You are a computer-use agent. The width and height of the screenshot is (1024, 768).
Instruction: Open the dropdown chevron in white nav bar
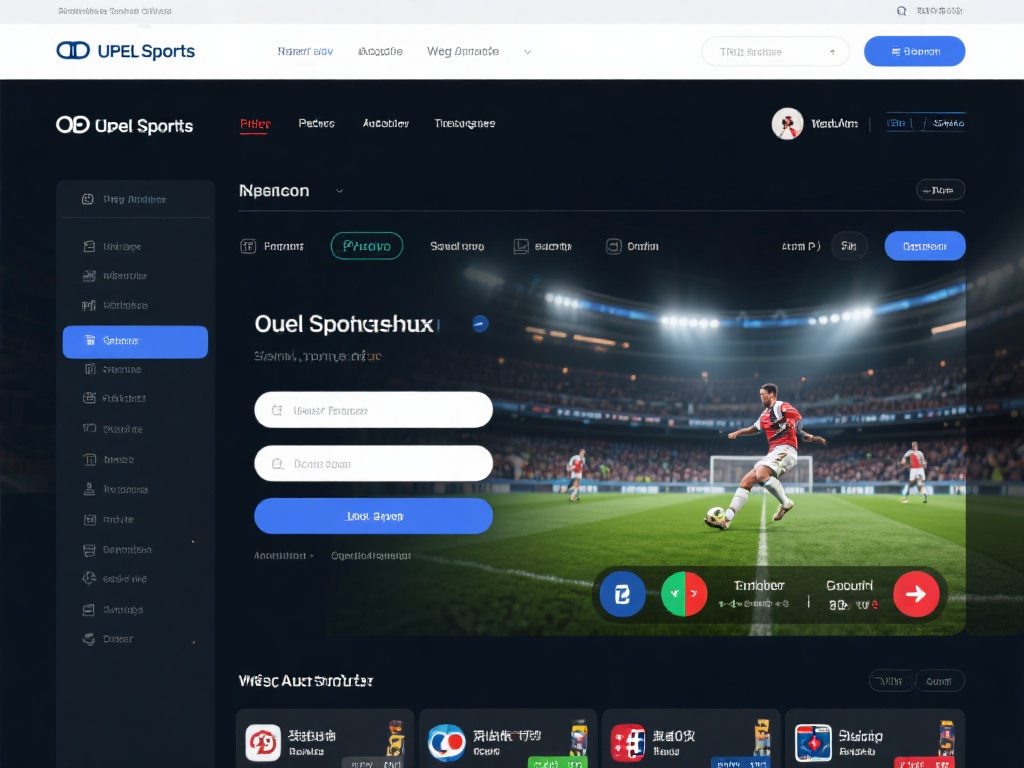pyautogui.click(x=527, y=52)
